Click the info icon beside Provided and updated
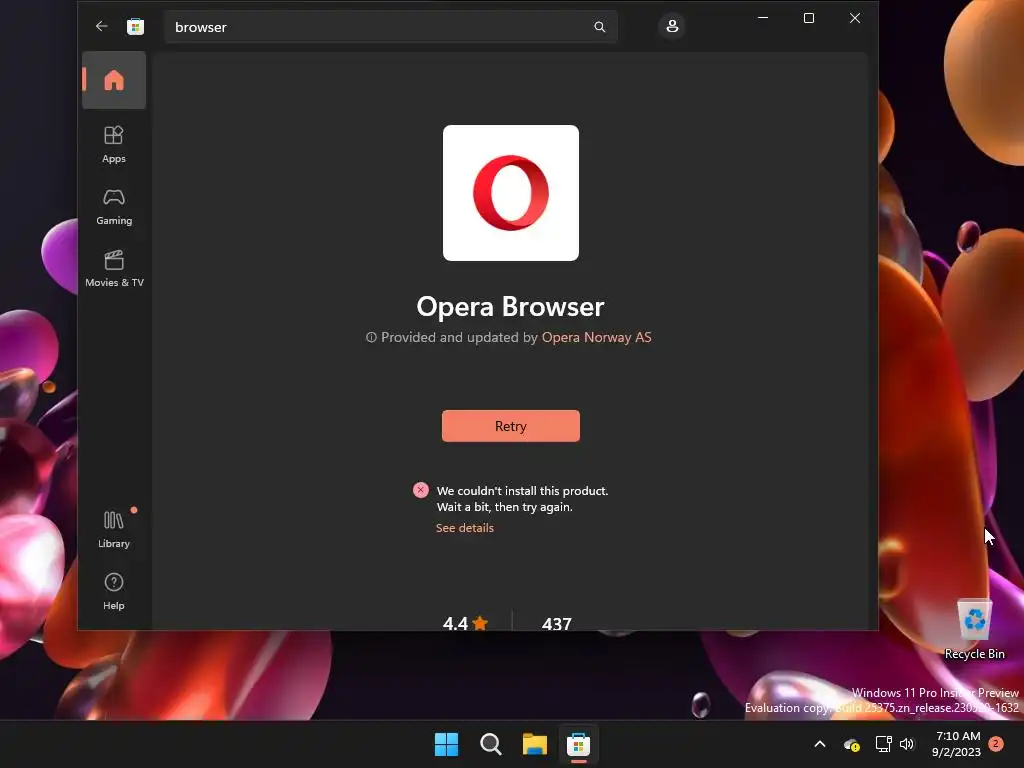The height and width of the screenshot is (768, 1024). [x=371, y=337]
